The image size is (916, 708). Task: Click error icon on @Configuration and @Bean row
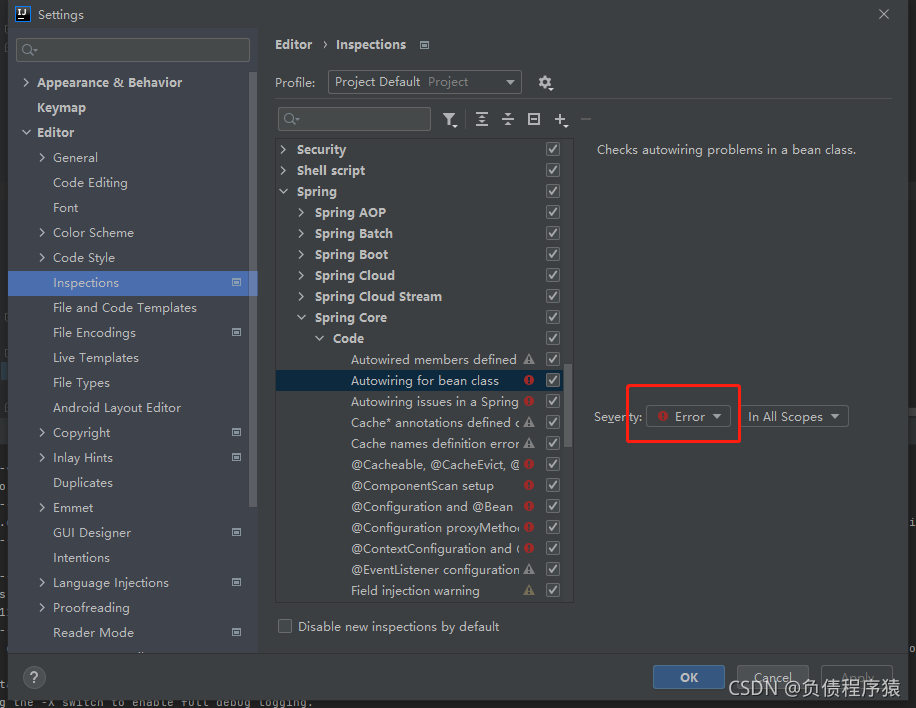[x=529, y=506]
